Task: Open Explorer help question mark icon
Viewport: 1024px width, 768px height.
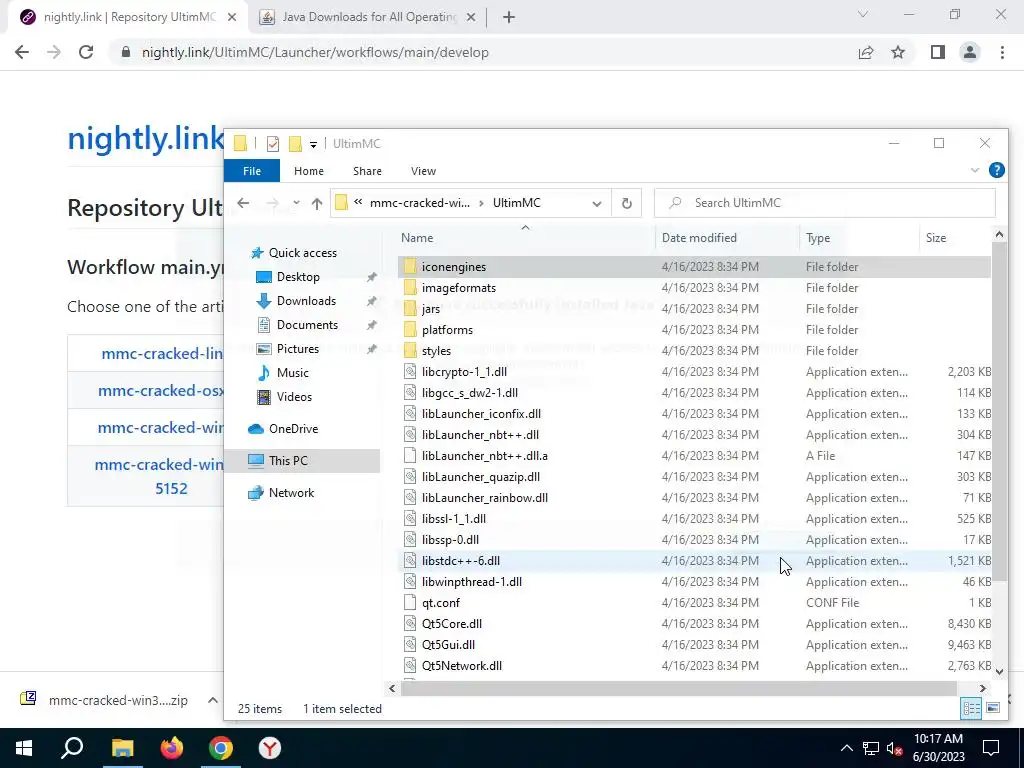Action: click(x=997, y=170)
